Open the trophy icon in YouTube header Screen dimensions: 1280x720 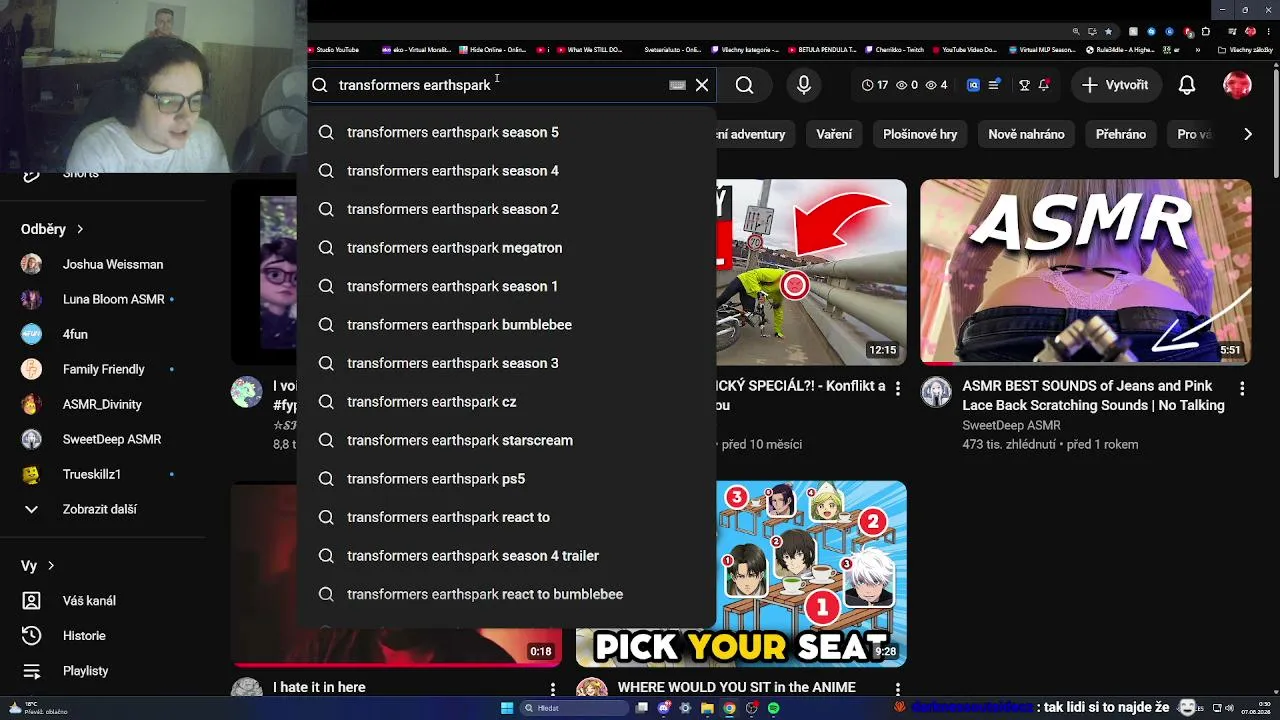tap(1024, 85)
